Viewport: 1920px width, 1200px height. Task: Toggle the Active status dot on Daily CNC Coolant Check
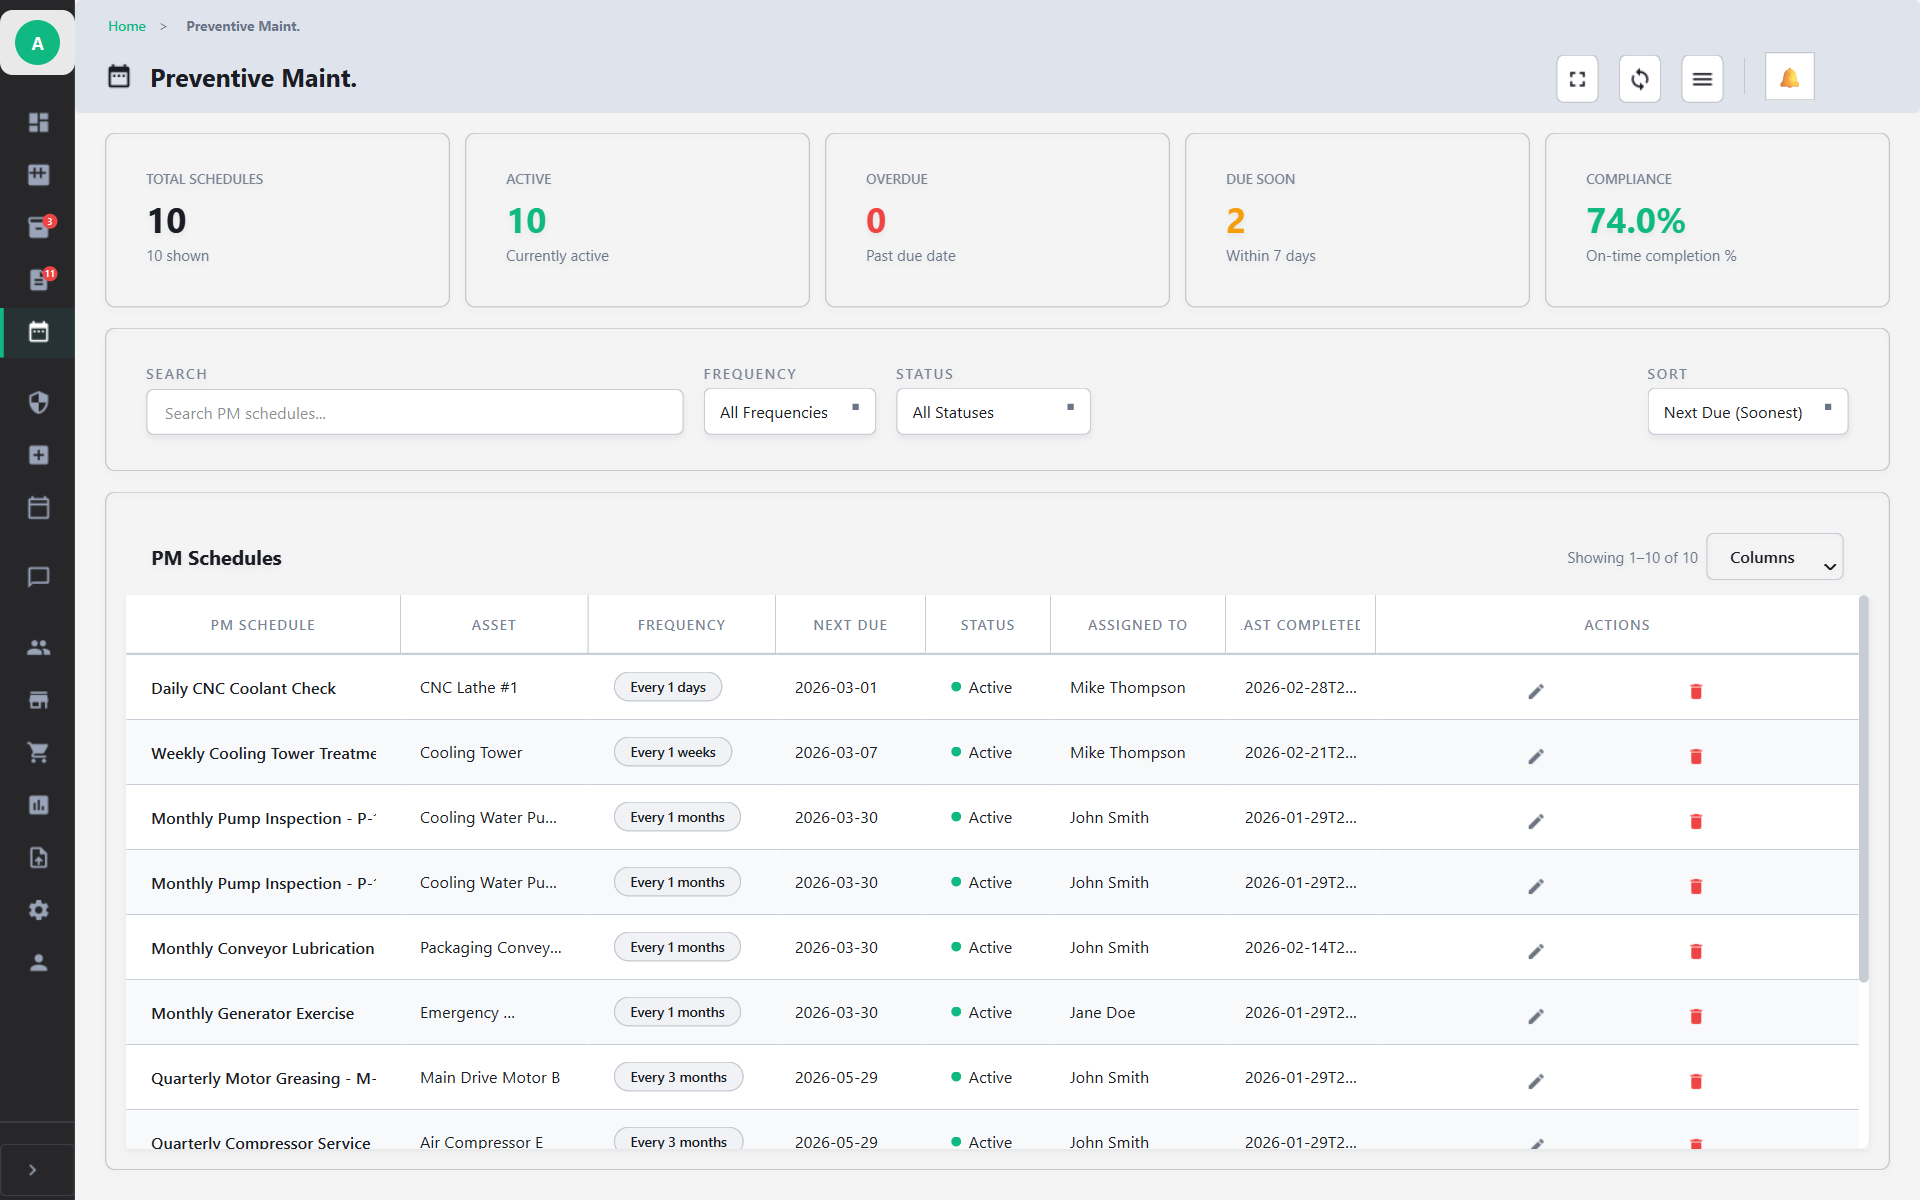click(x=955, y=687)
